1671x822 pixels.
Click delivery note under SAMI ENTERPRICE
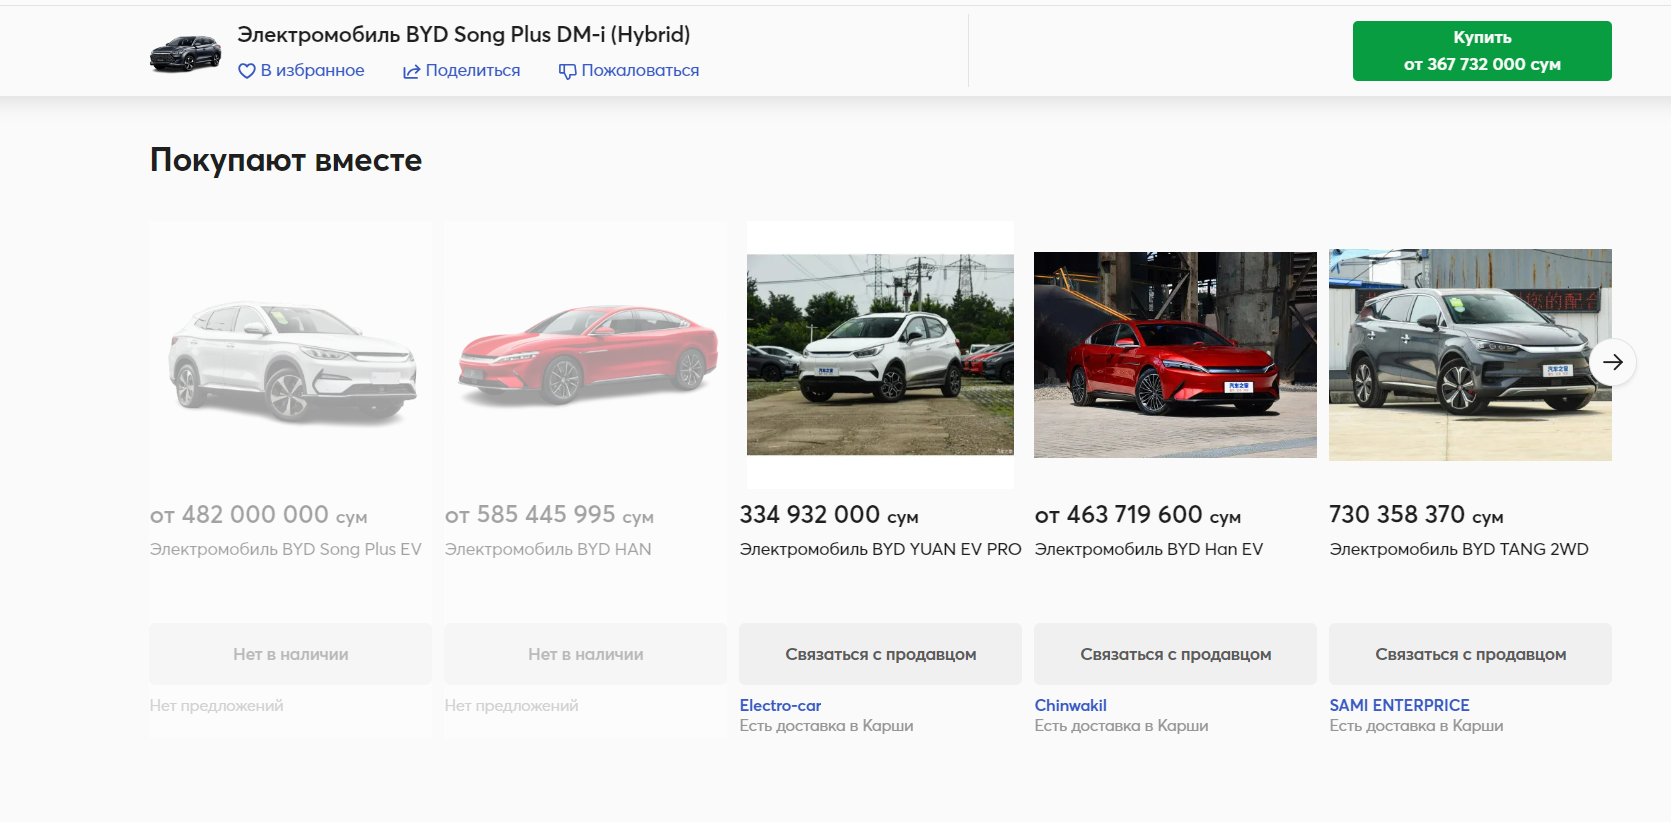click(1416, 726)
